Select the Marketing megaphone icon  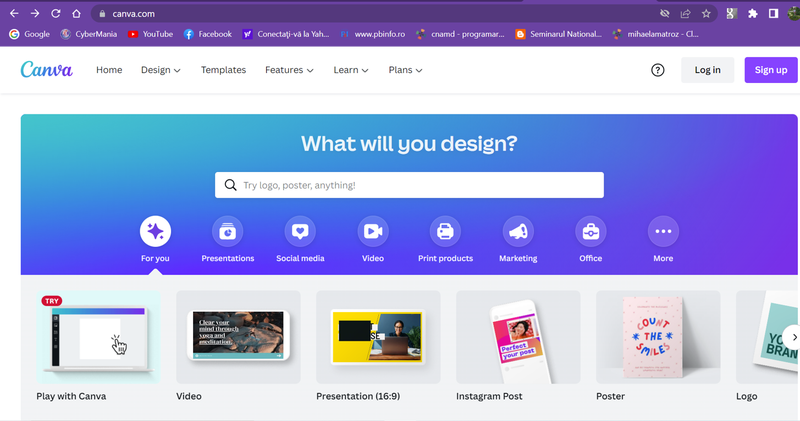(x=518, y=231)
